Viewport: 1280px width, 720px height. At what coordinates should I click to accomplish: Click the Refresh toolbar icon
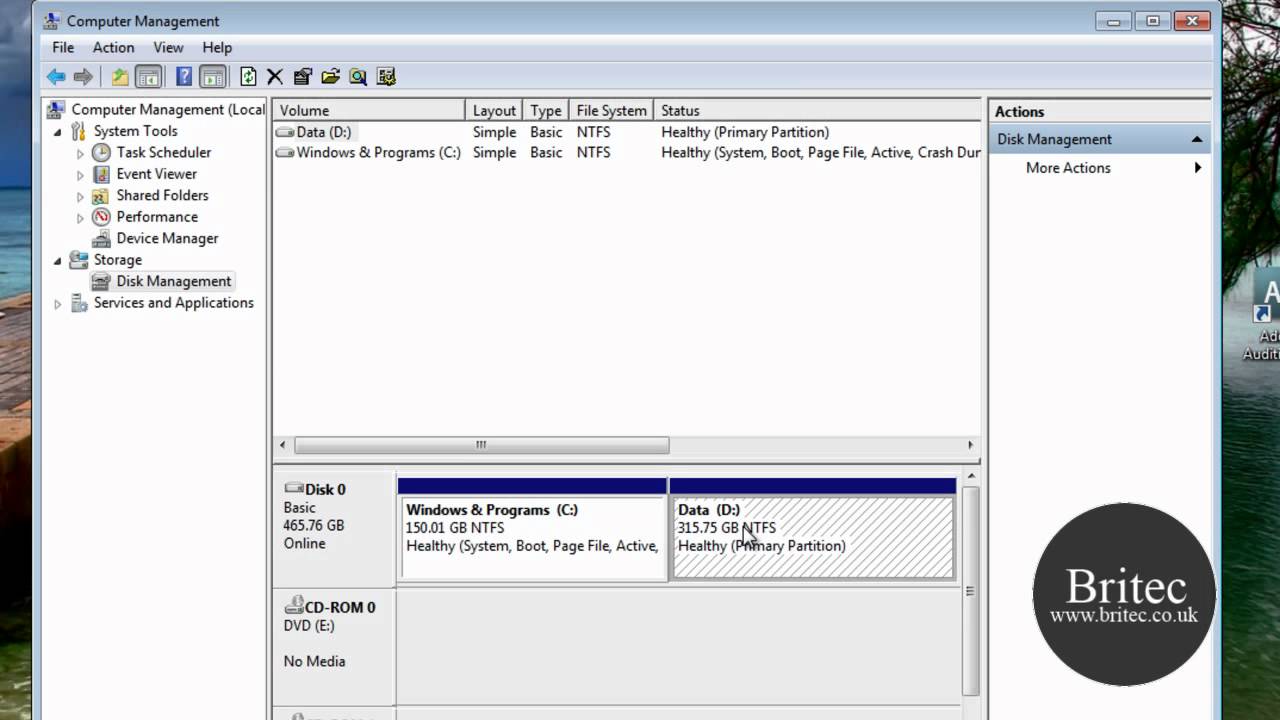248,77
